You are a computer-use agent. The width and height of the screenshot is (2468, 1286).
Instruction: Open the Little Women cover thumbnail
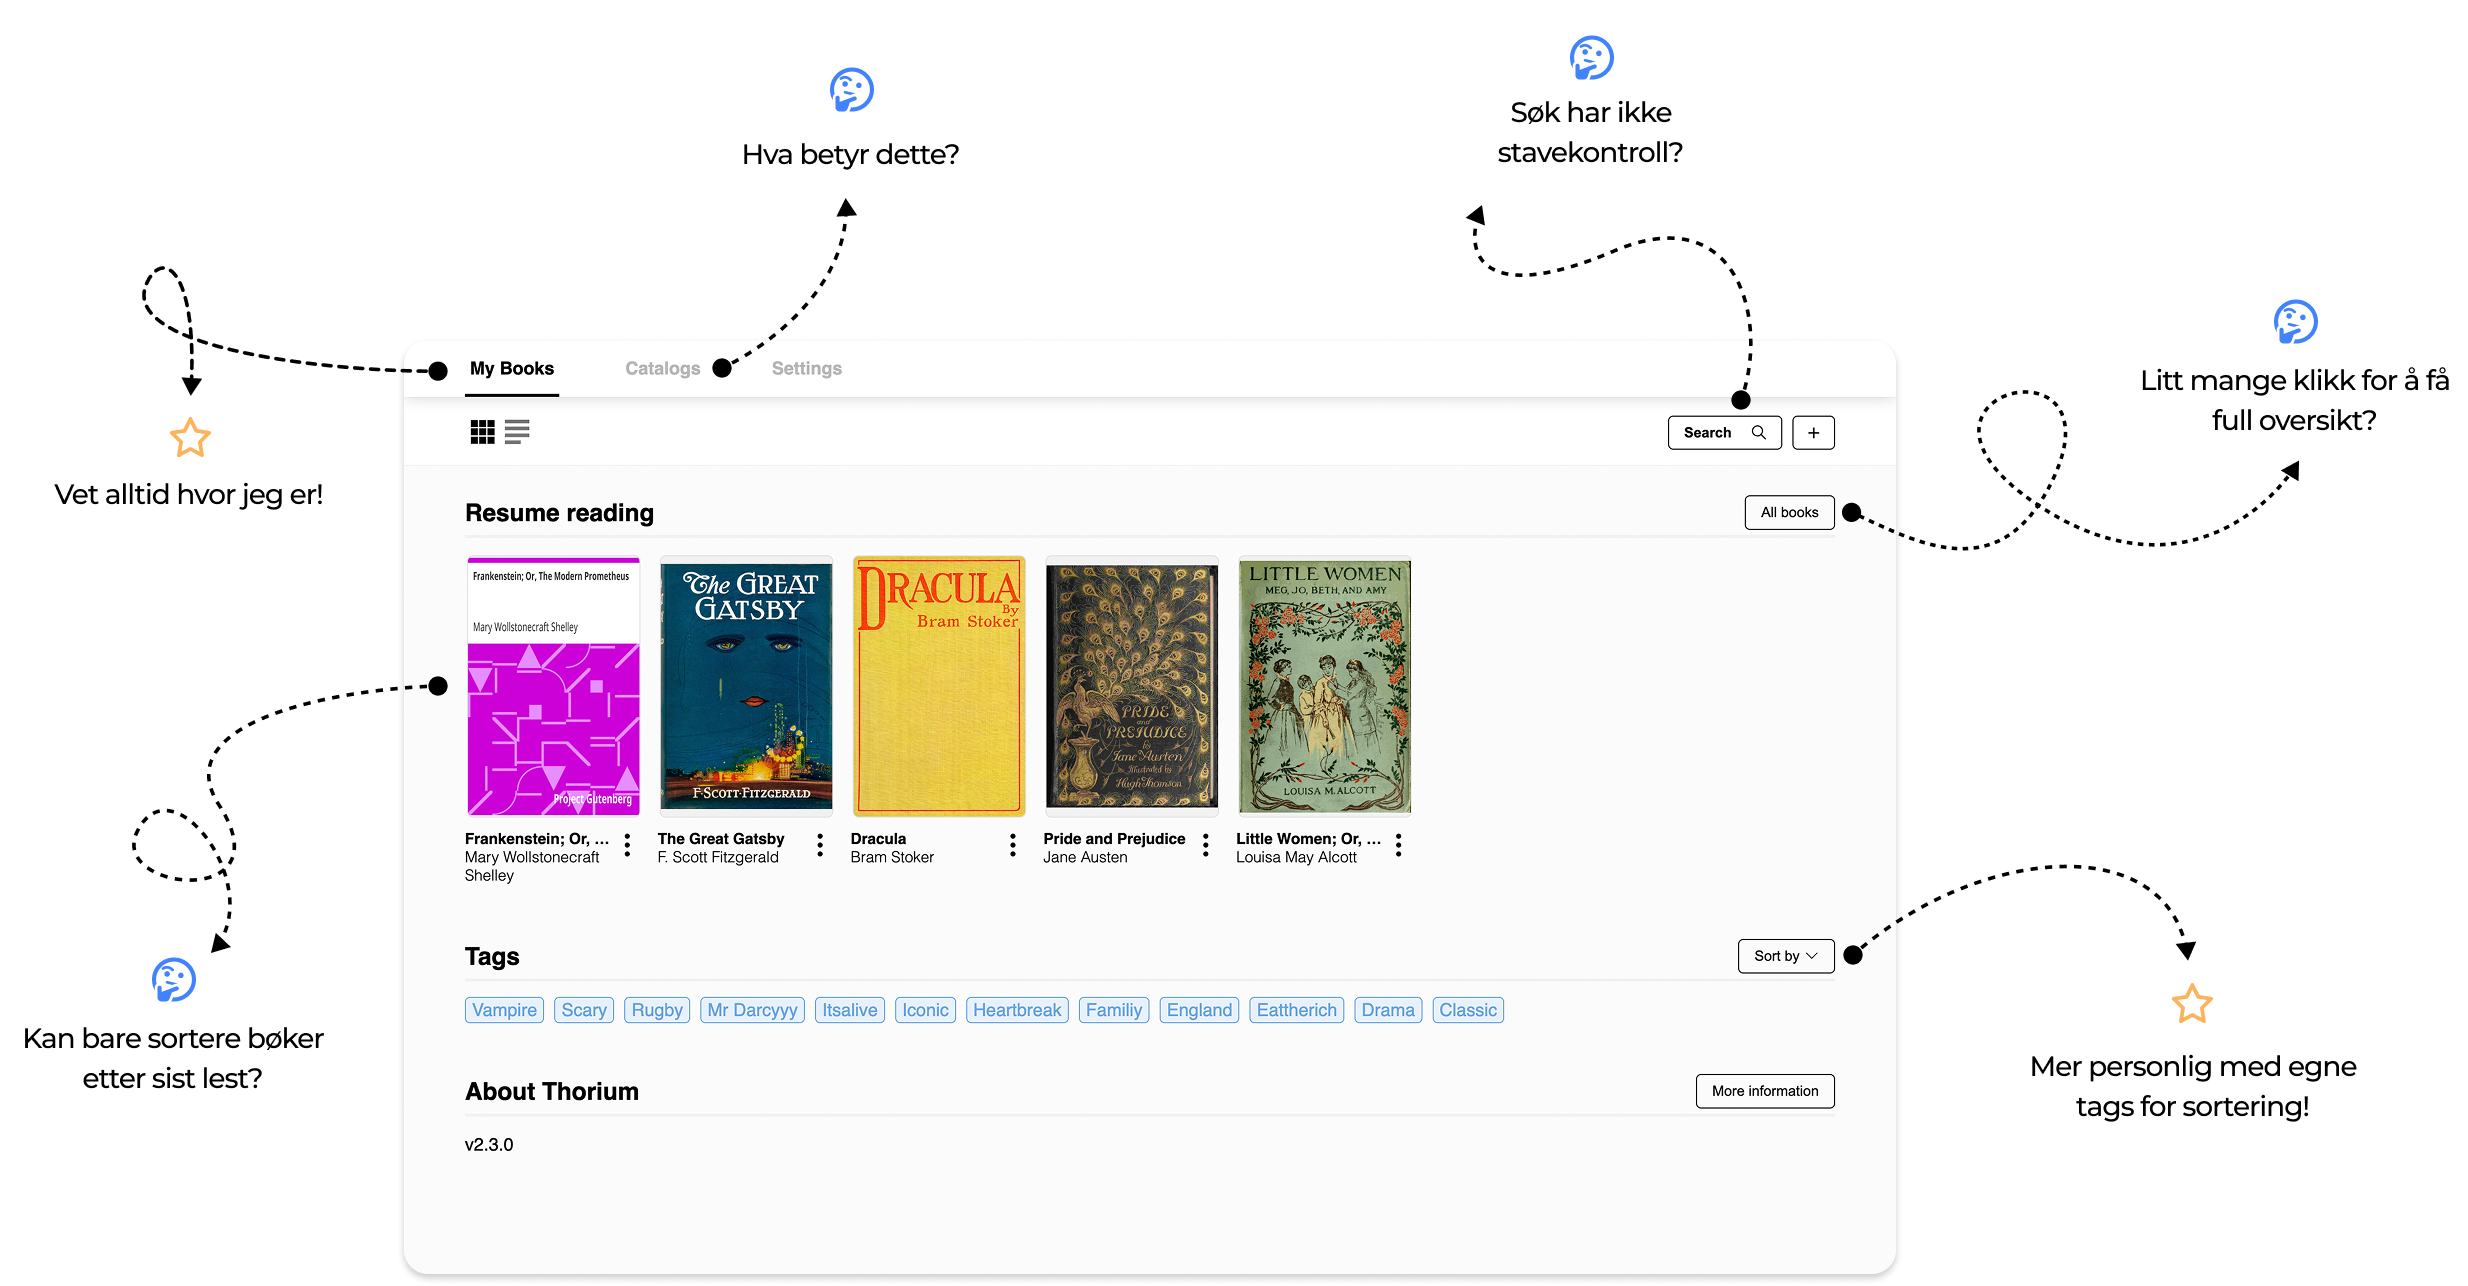tap(1324, 686)
